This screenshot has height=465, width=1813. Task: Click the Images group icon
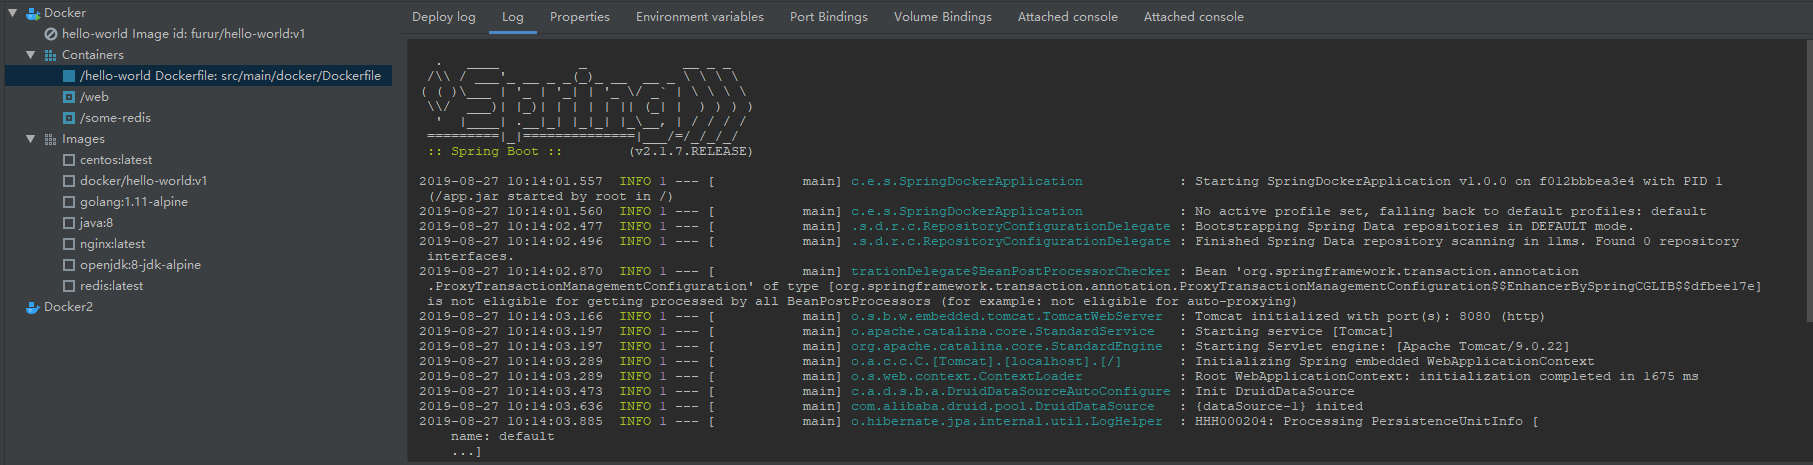(51, 139)
